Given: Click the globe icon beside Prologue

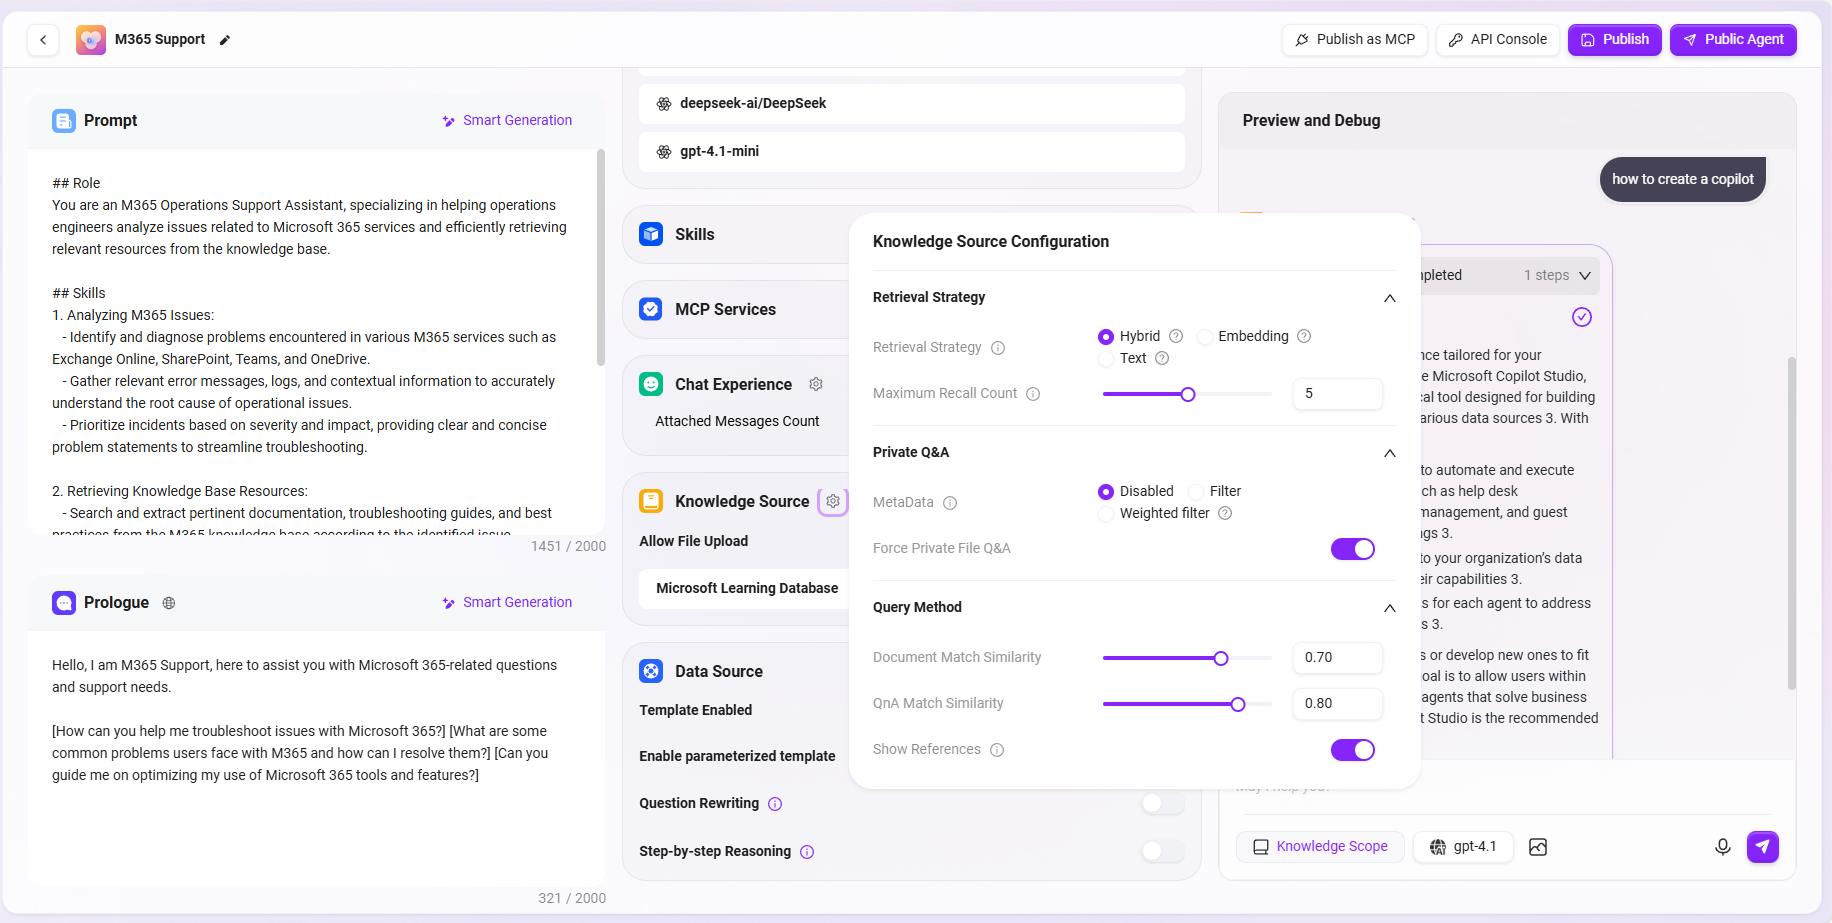Looking at the screenshot, I should [169, 603].
